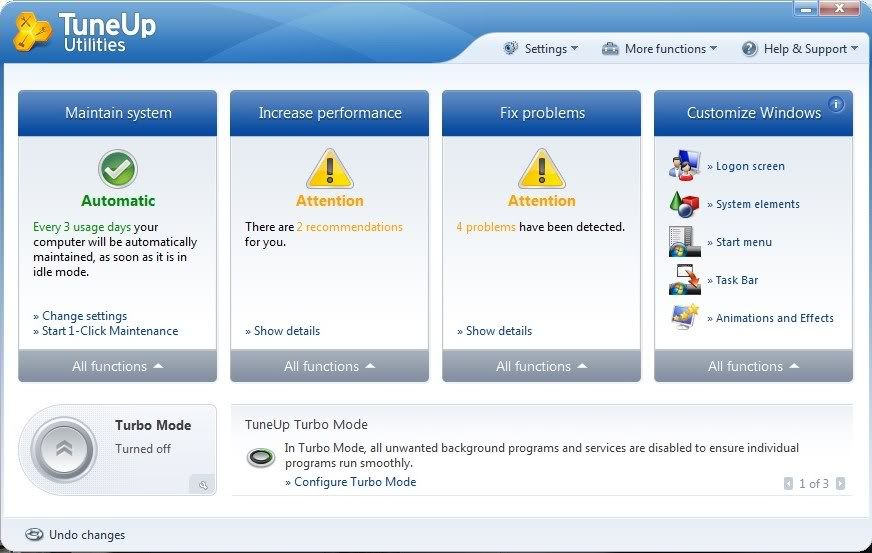Click 'Attention' text under Fix problems
Screen dimensions: 872x553
point(542,201)
